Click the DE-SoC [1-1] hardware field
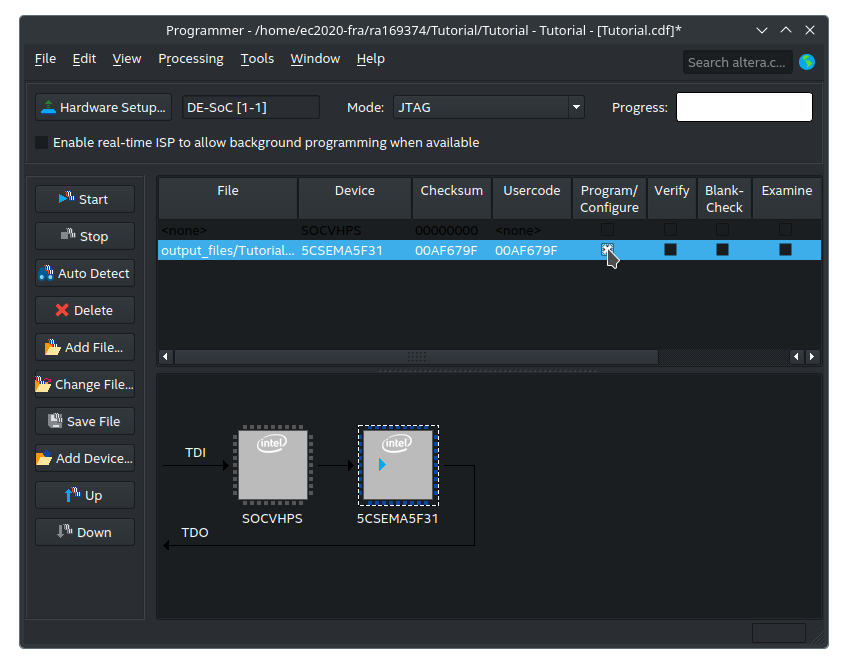This screenshot has height=672, width=848. click(x=251, y=107)
